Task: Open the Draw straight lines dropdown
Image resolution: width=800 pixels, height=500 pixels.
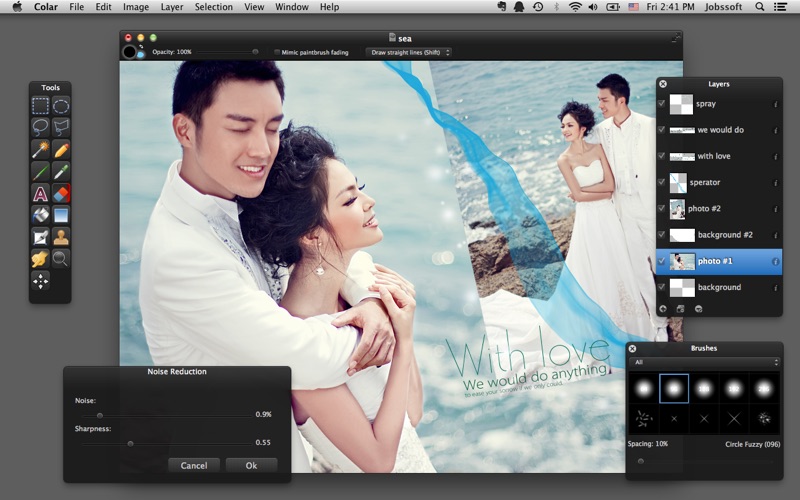Action: [x=408, y=52]
